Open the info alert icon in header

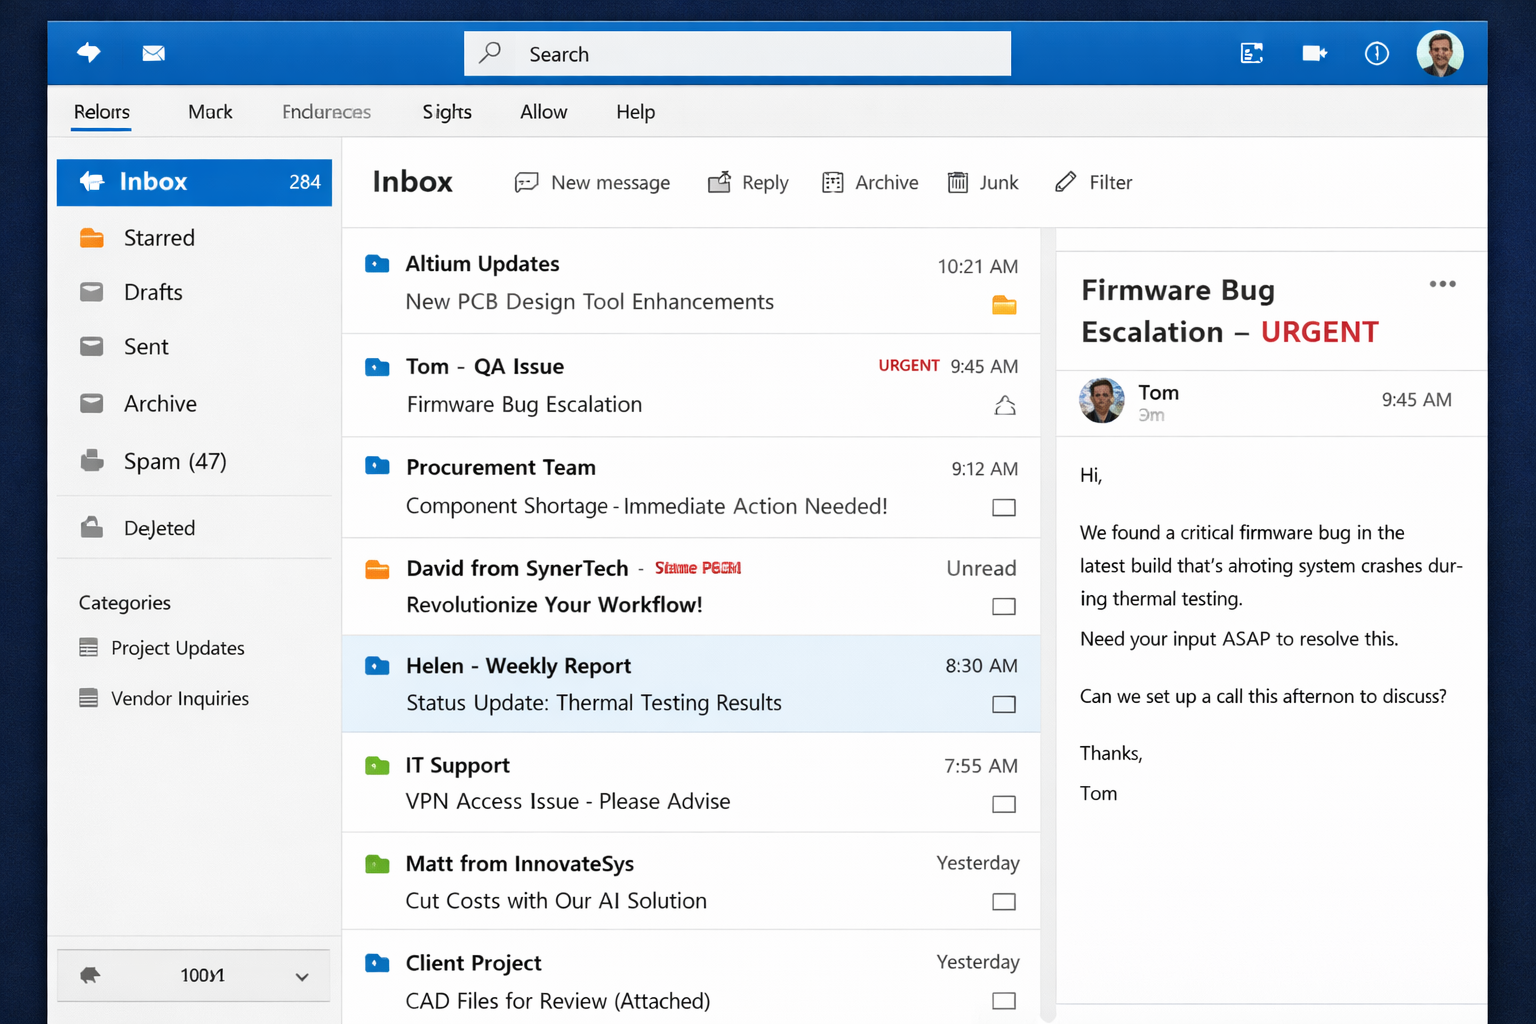point(1376,53)
